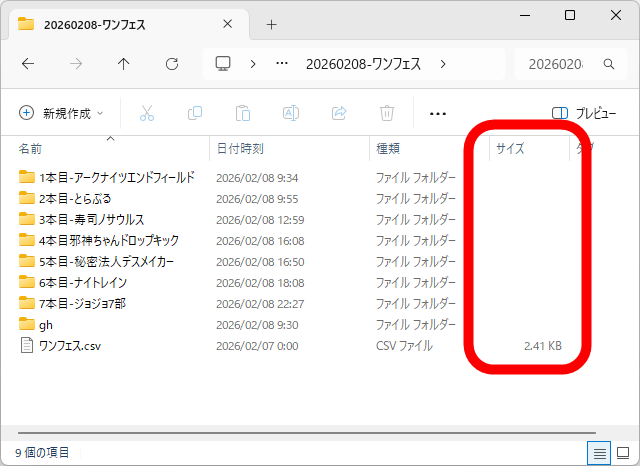Image resolution: width=640 pixels, height=466 pixels.
Task: Toggle the プレビュー preview pane
Action: tap(584, 113)
